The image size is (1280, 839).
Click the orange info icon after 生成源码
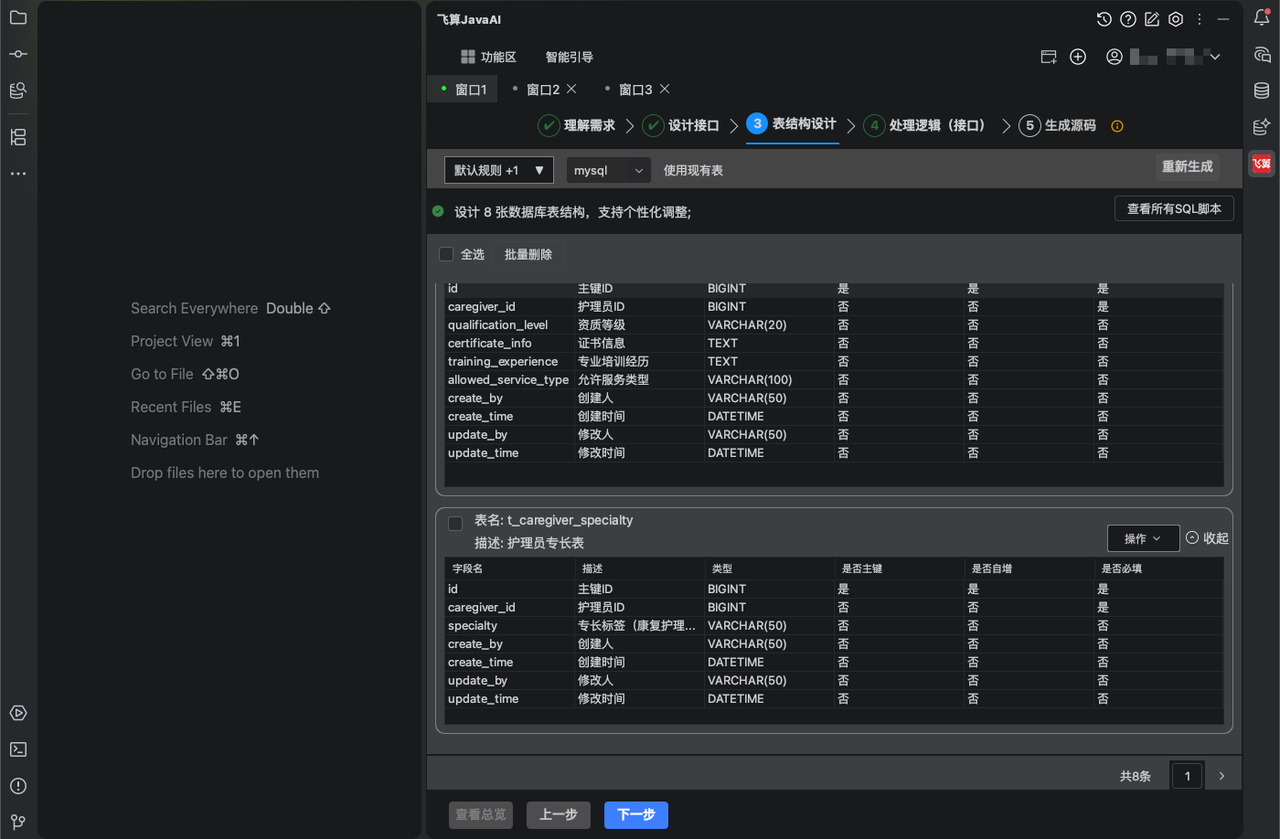[x=1117, y=126]
